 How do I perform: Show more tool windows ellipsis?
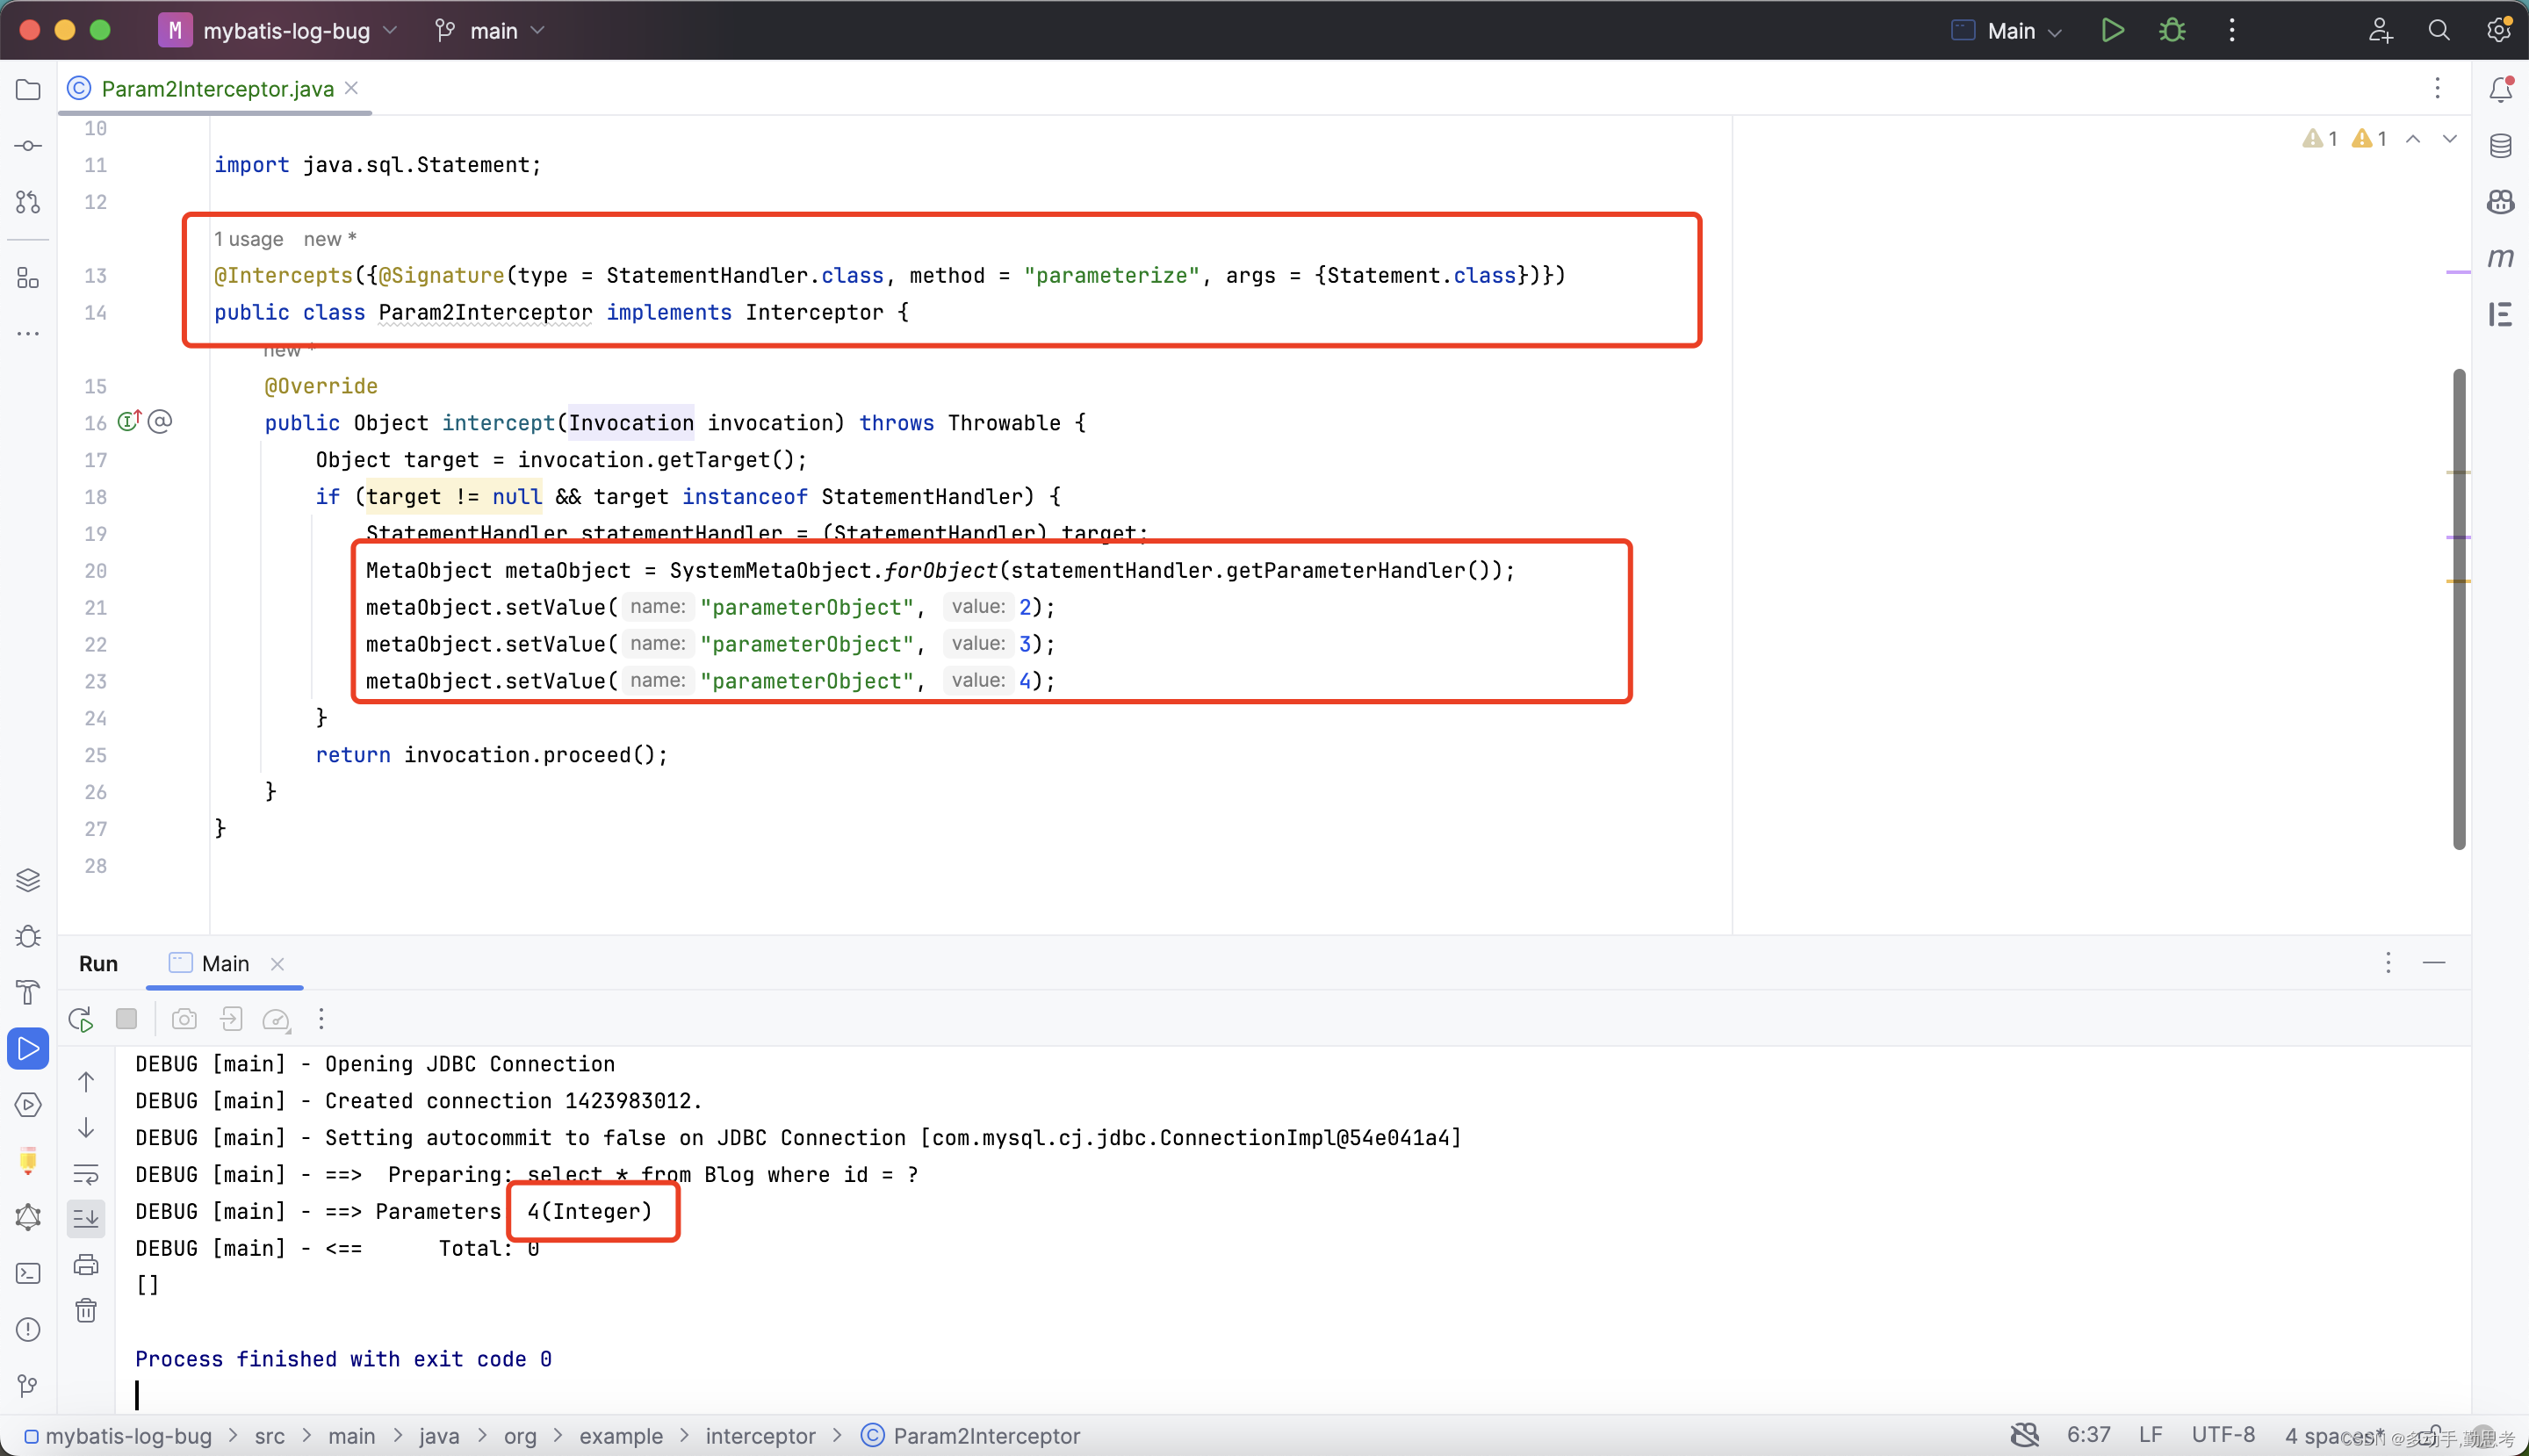pyautogui.click(x=28, y=334)
